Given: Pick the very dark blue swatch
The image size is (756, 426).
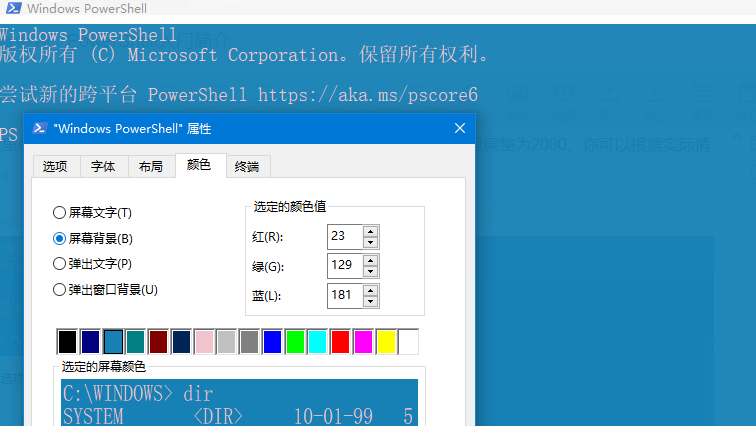Looking at the screenshot, I should point(181,342).
